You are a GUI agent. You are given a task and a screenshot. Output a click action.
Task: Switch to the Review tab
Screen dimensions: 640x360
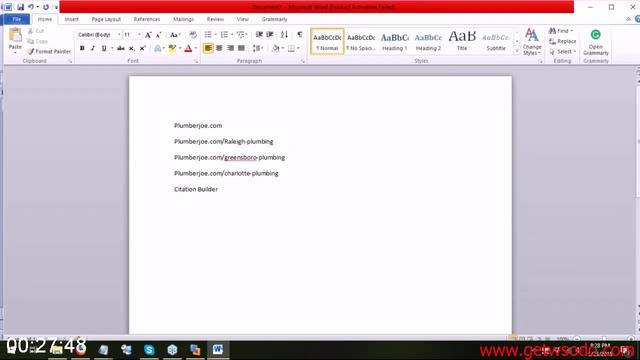pyautogui.click(x=215, y=19)
